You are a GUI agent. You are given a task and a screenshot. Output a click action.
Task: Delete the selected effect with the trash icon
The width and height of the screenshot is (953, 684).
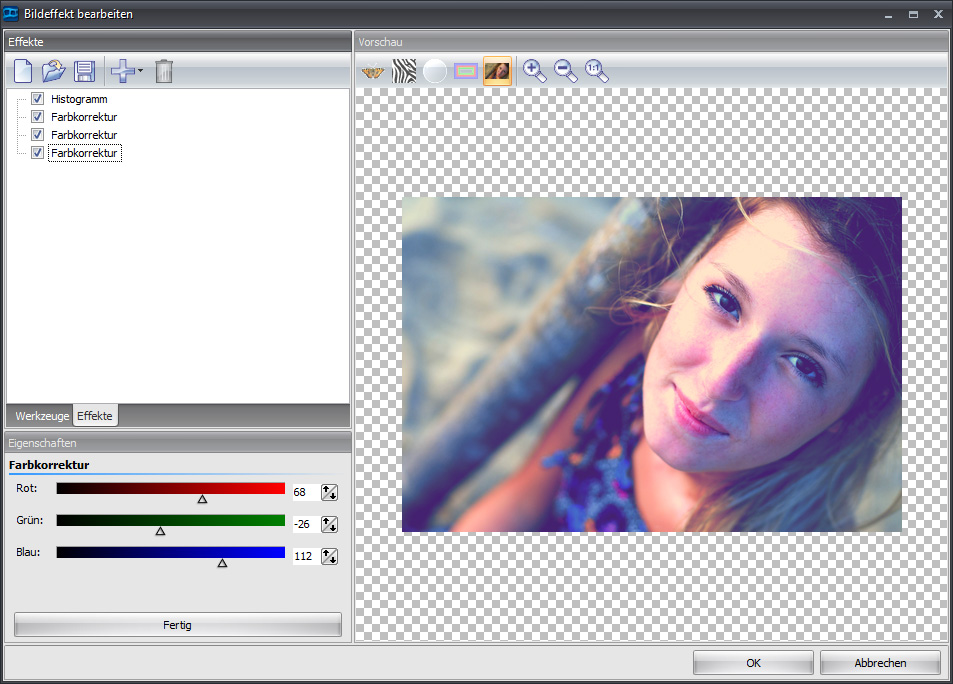tap(164, 71)
